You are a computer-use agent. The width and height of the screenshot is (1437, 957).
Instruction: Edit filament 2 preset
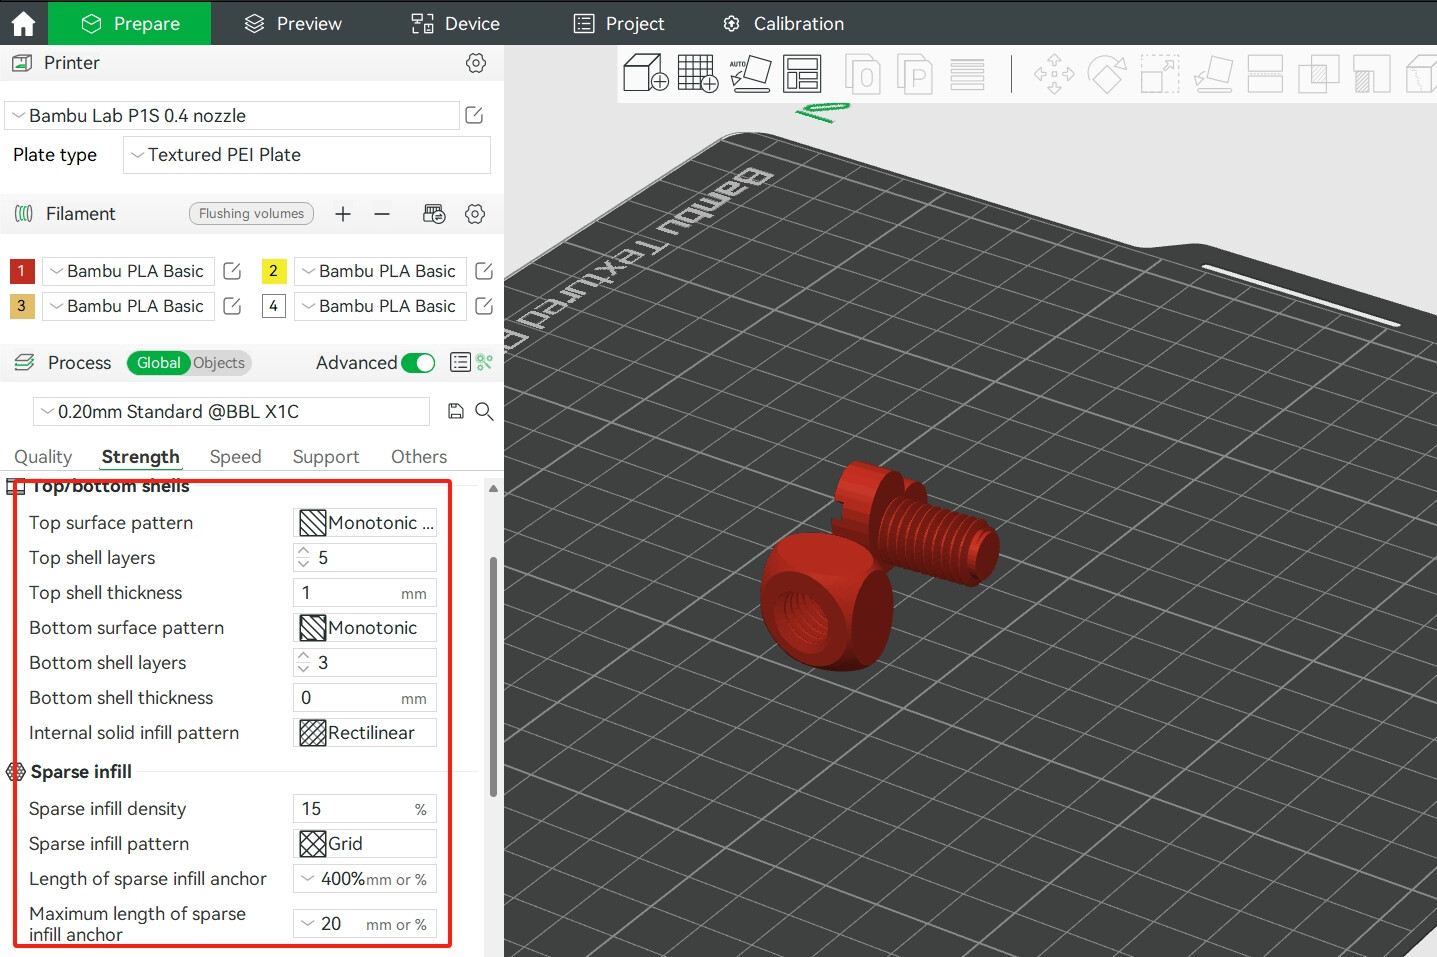pyautogui.click(x=484, y=271)
